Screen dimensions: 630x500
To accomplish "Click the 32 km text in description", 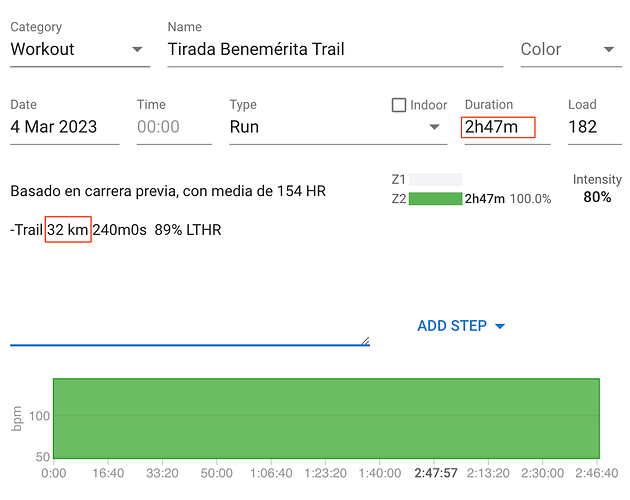I will (x=68, y=230).
